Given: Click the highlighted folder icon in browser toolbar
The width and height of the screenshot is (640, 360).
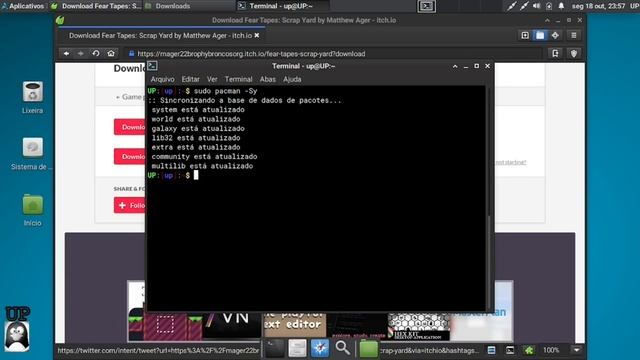Looking at the screenshot, I should click(540, 36).
